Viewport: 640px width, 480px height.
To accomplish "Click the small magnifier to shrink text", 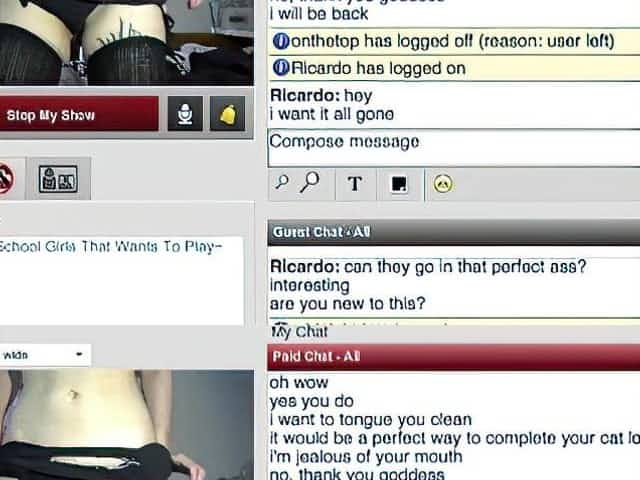I will pyautogui.click(x=282, y=183).
